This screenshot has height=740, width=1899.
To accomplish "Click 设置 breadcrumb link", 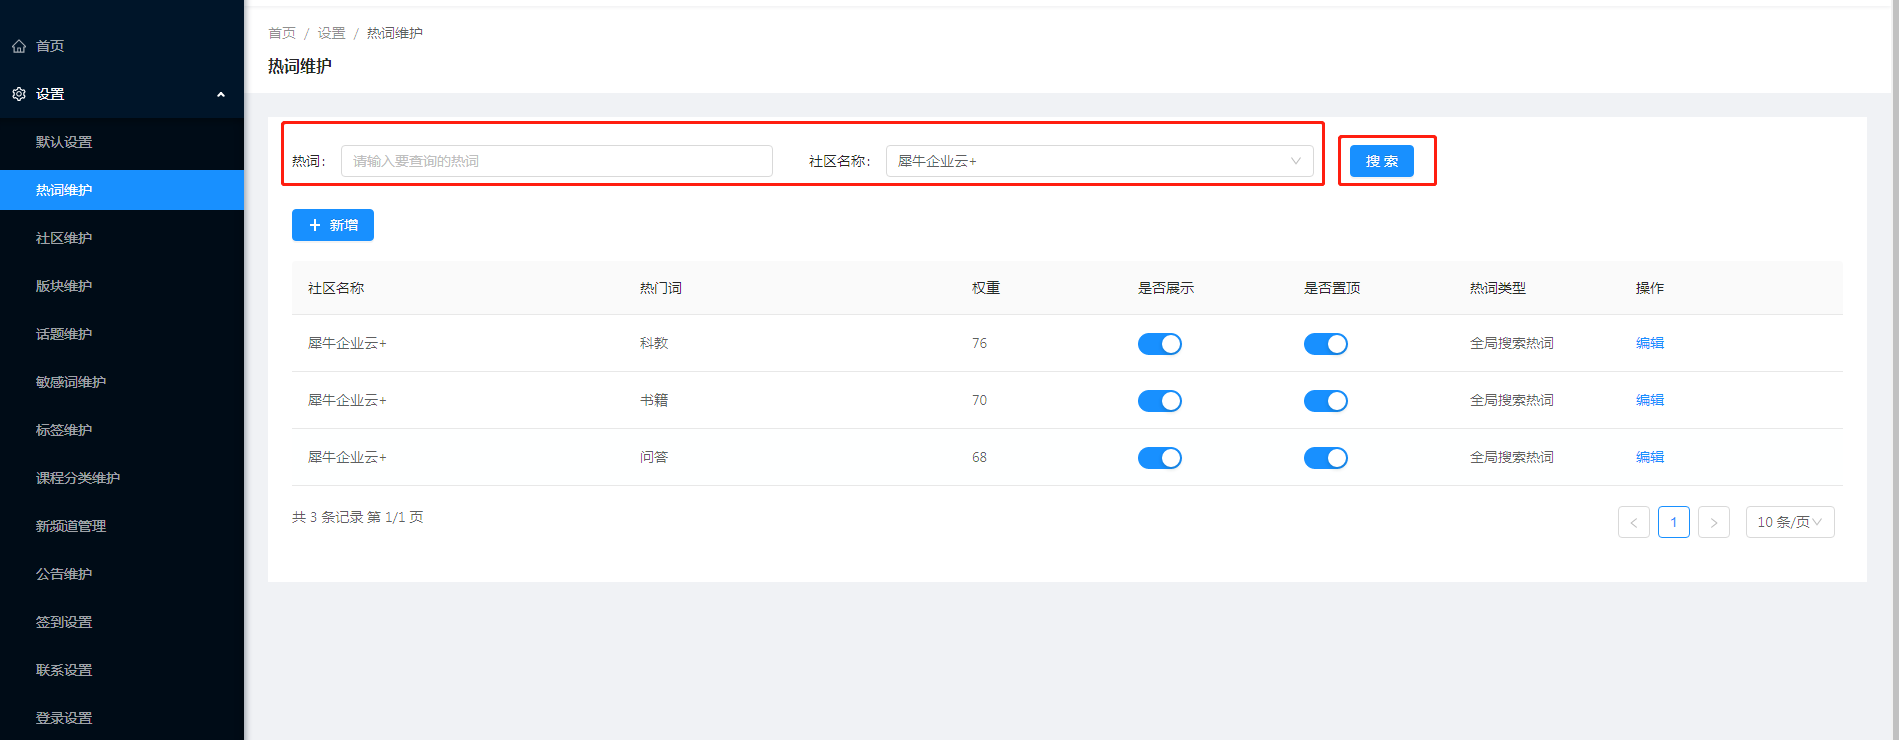I will pyautogui.click(x=331, y=33).
